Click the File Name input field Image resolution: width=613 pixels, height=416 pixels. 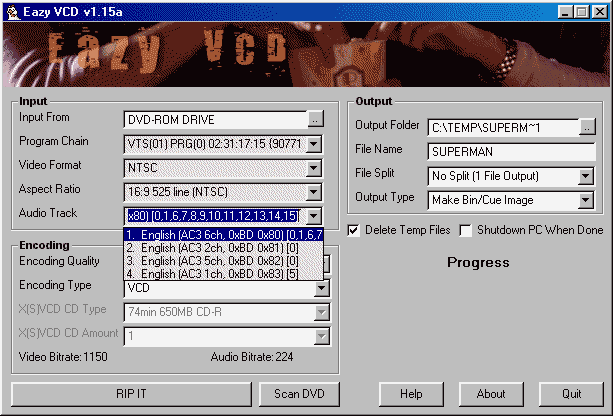(x=511, y=152)
